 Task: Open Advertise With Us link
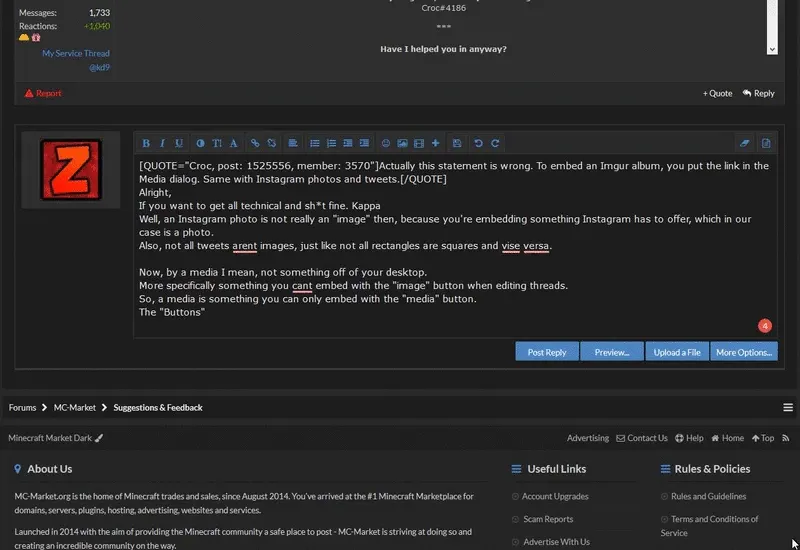(x=556, y=542)
